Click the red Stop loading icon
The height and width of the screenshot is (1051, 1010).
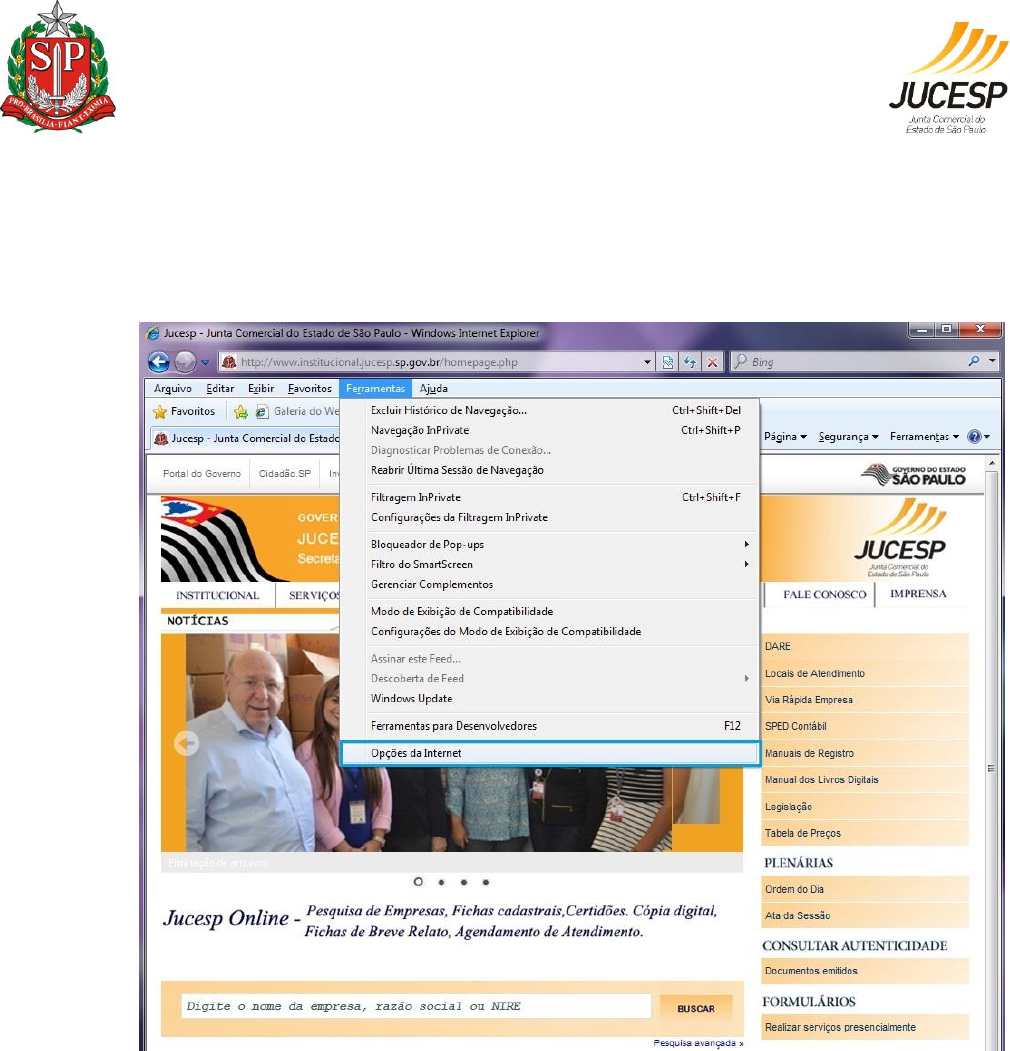pos(712,362)
